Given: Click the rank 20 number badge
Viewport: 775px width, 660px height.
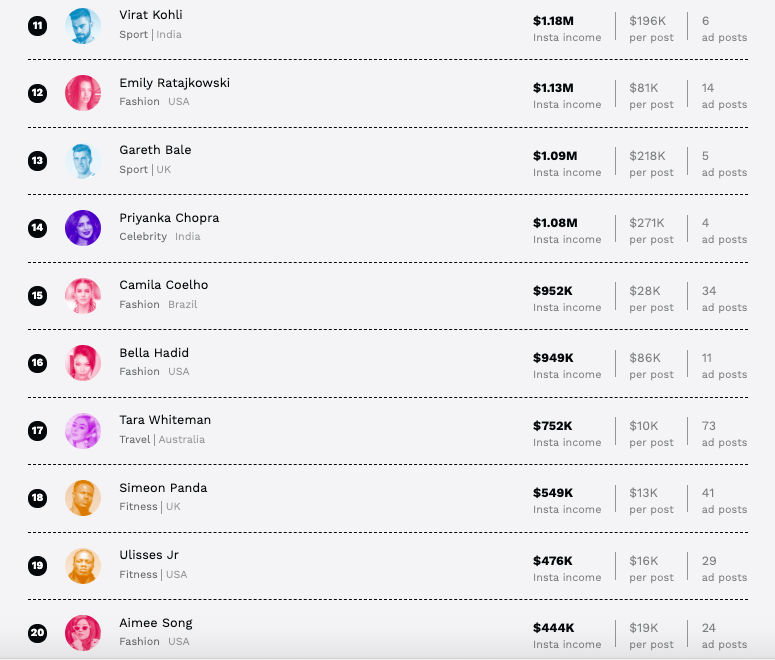Looking at the screenshot, I should (x=38, y=633).
